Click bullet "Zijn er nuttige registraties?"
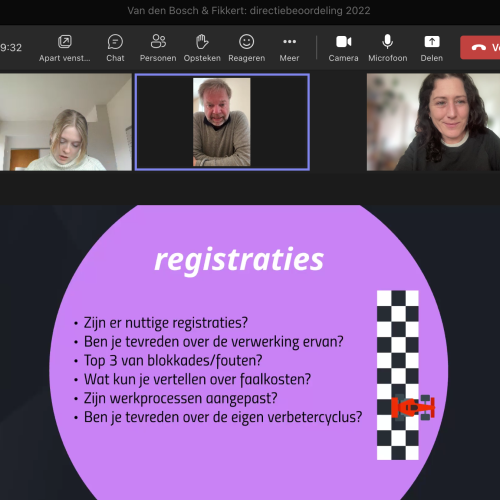Viewport: 500px width, 500px height. (166, 323)
